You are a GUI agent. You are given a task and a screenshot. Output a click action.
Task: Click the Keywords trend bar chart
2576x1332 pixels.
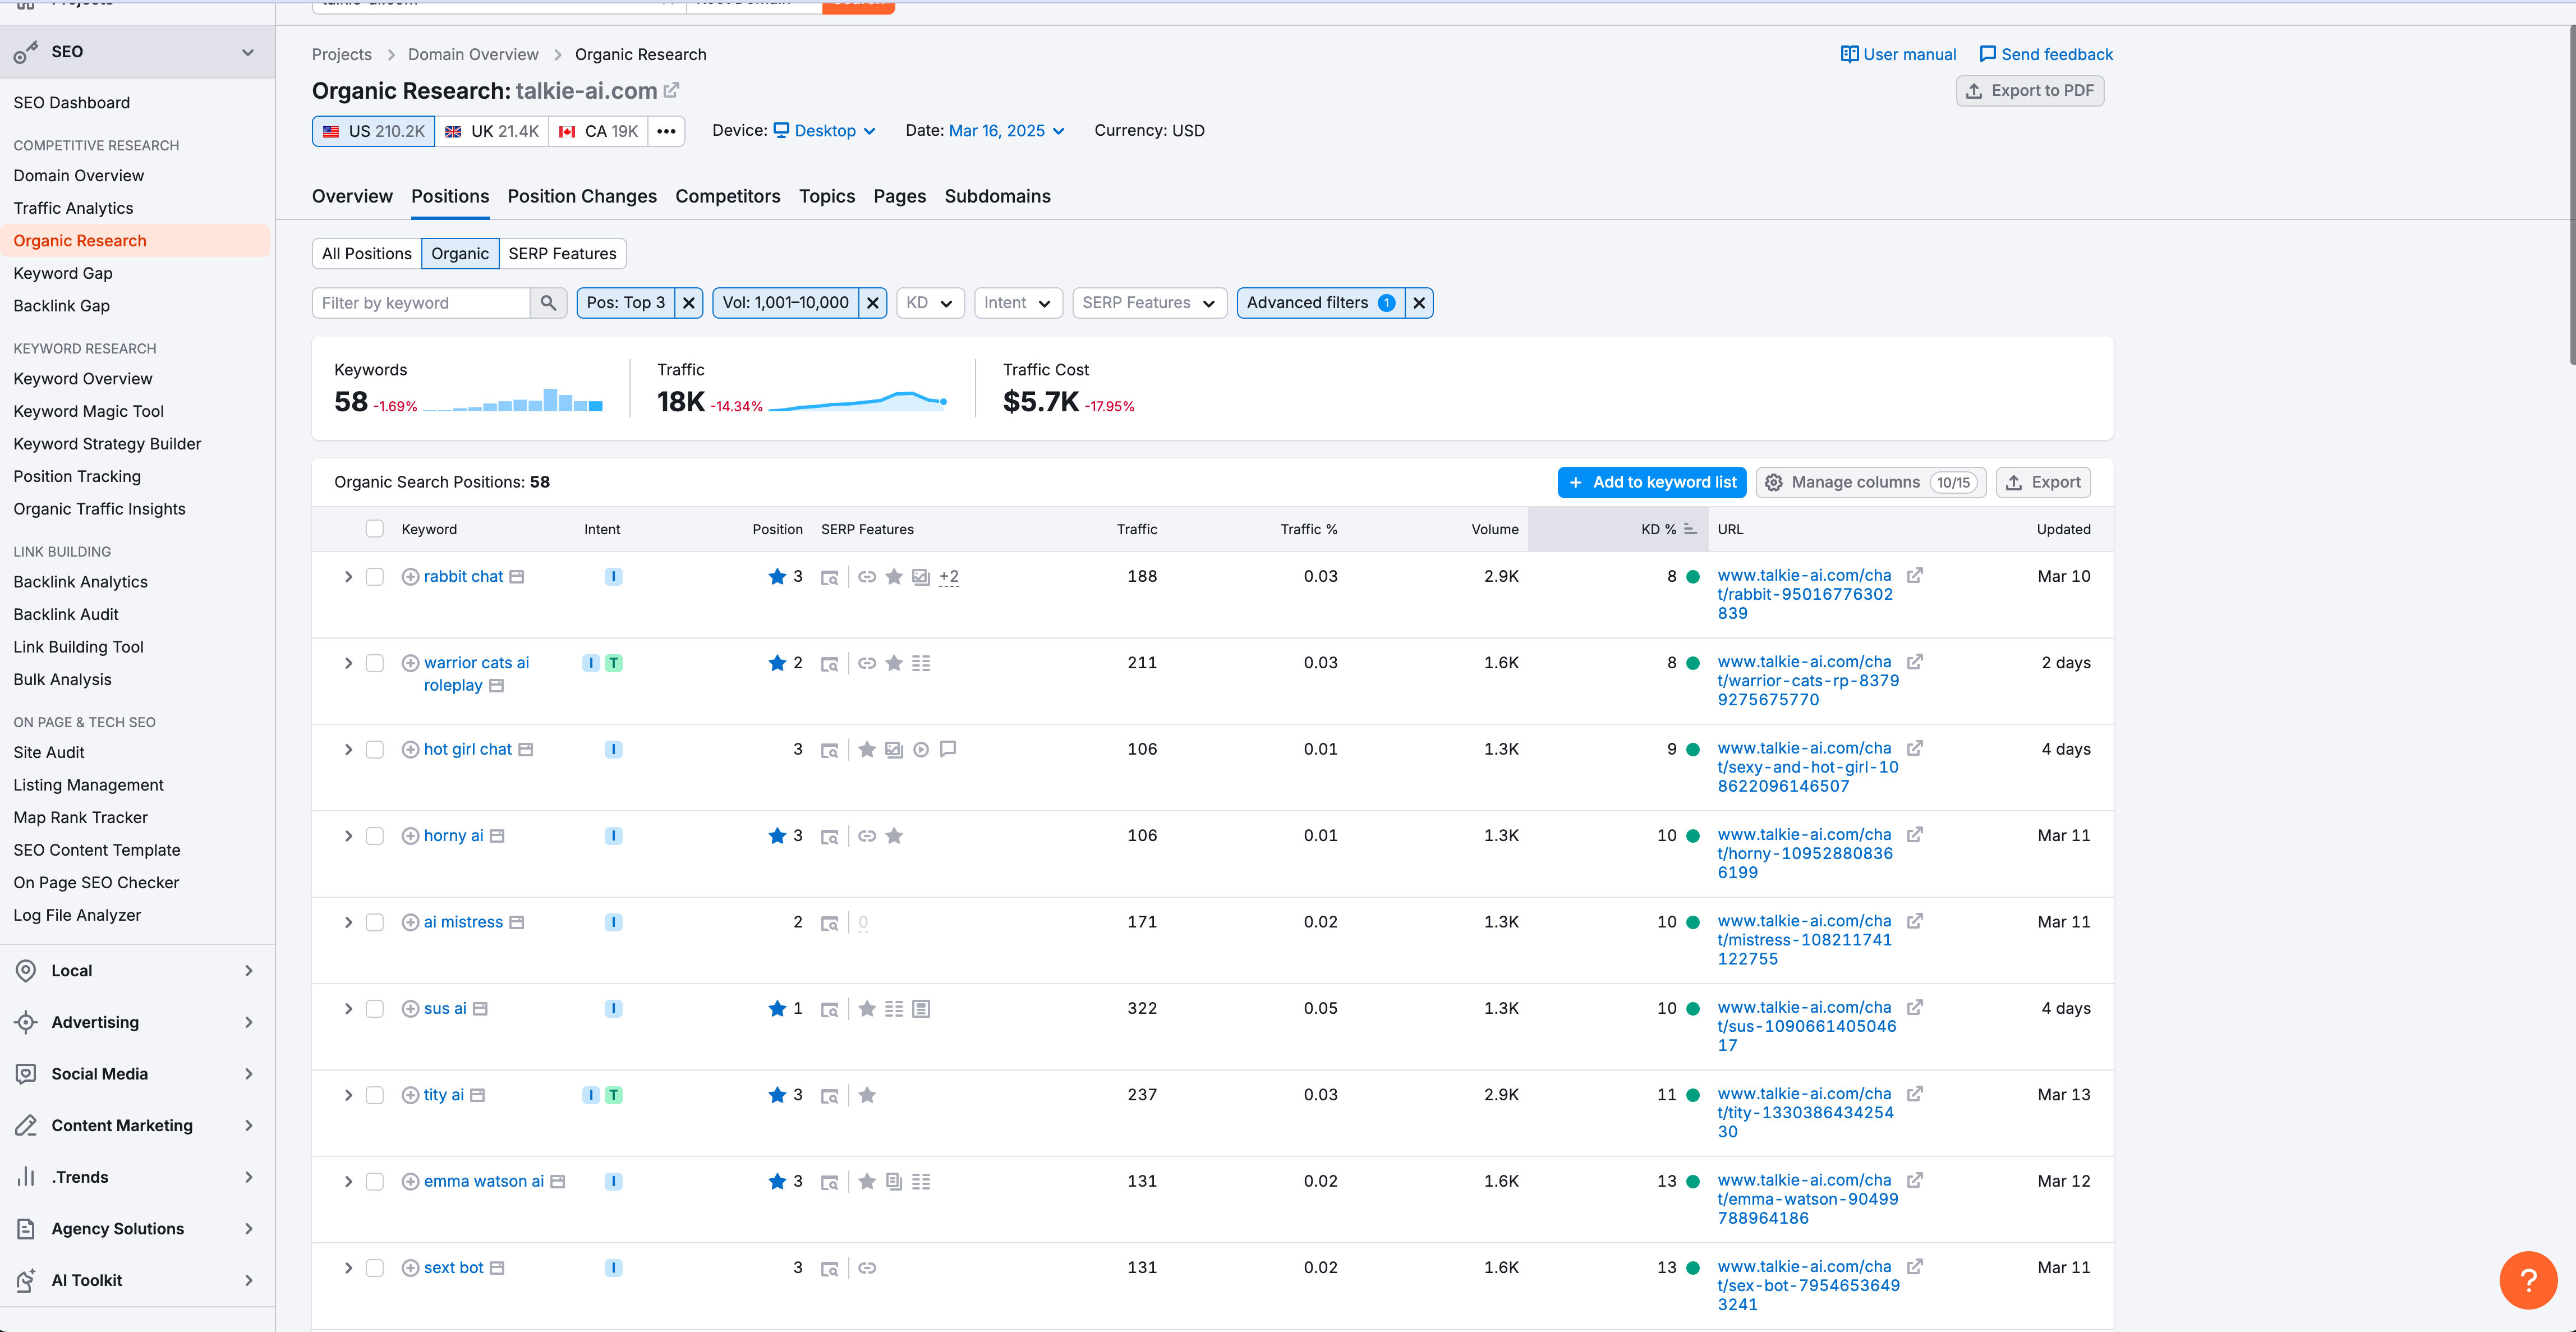click(513, 400)
